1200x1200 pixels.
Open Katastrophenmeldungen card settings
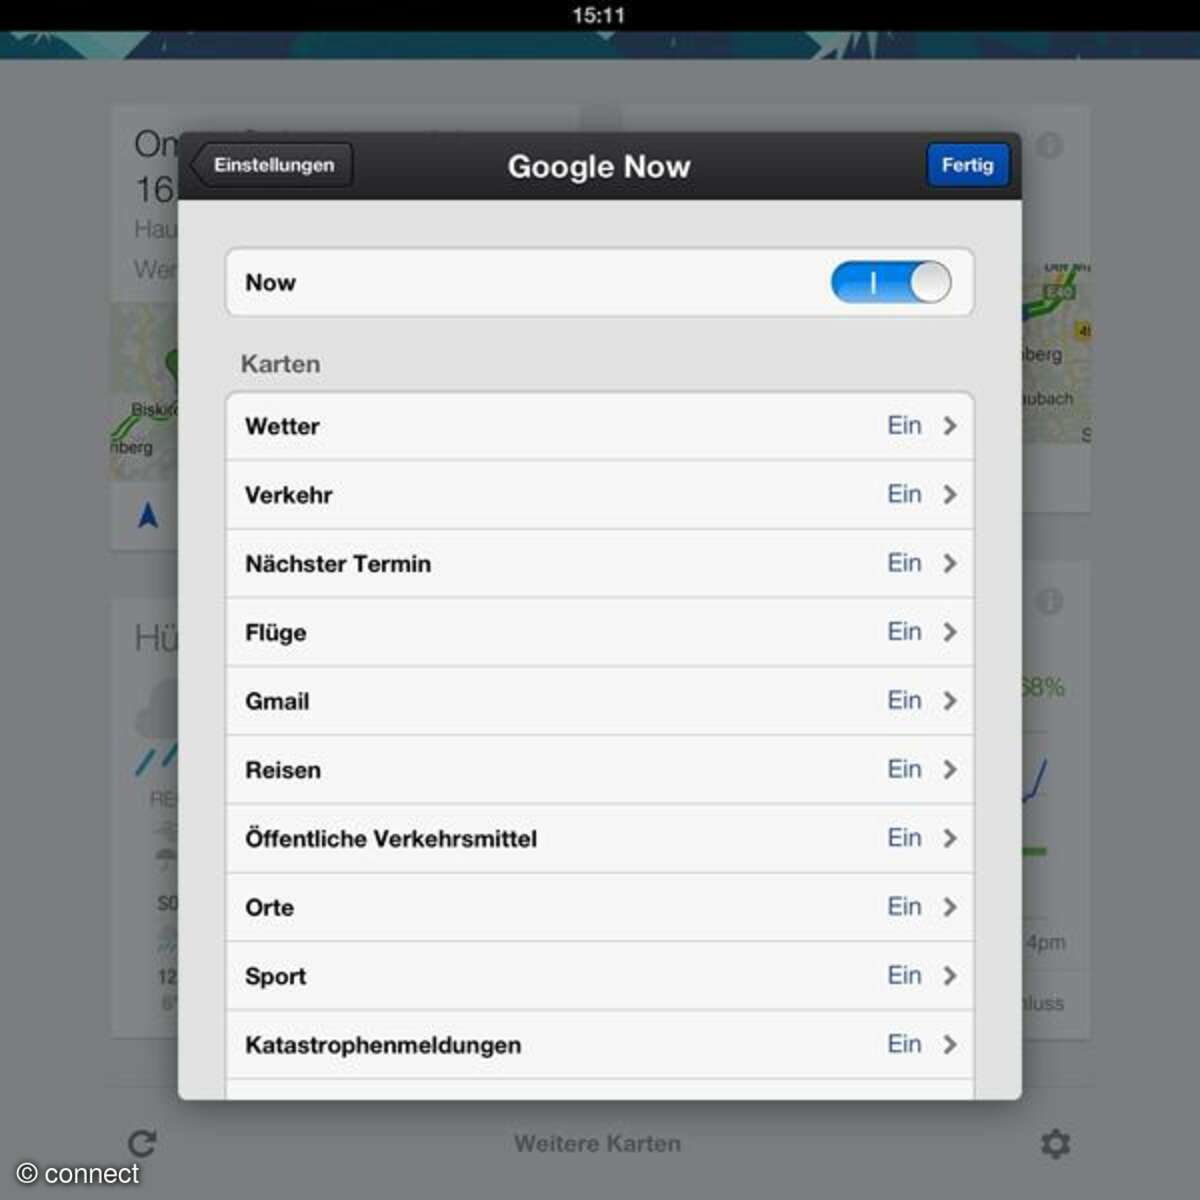pos(600,1045)
